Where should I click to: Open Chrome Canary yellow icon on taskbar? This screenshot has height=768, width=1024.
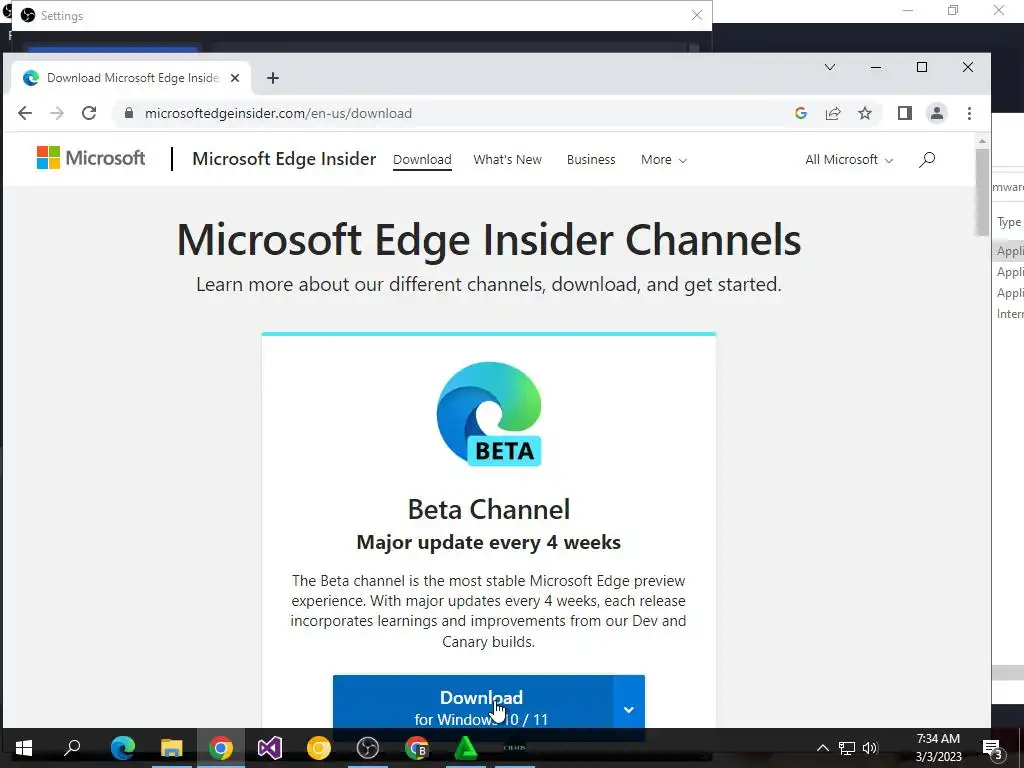pyautogui.click(x=319, y=748)
